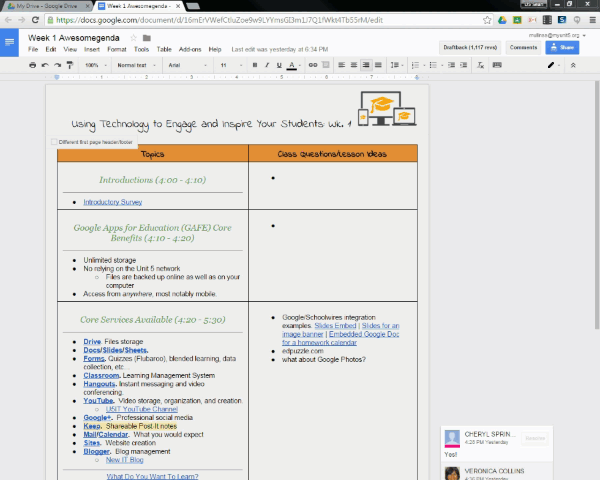Open the Format menu

tap(117, 49)
